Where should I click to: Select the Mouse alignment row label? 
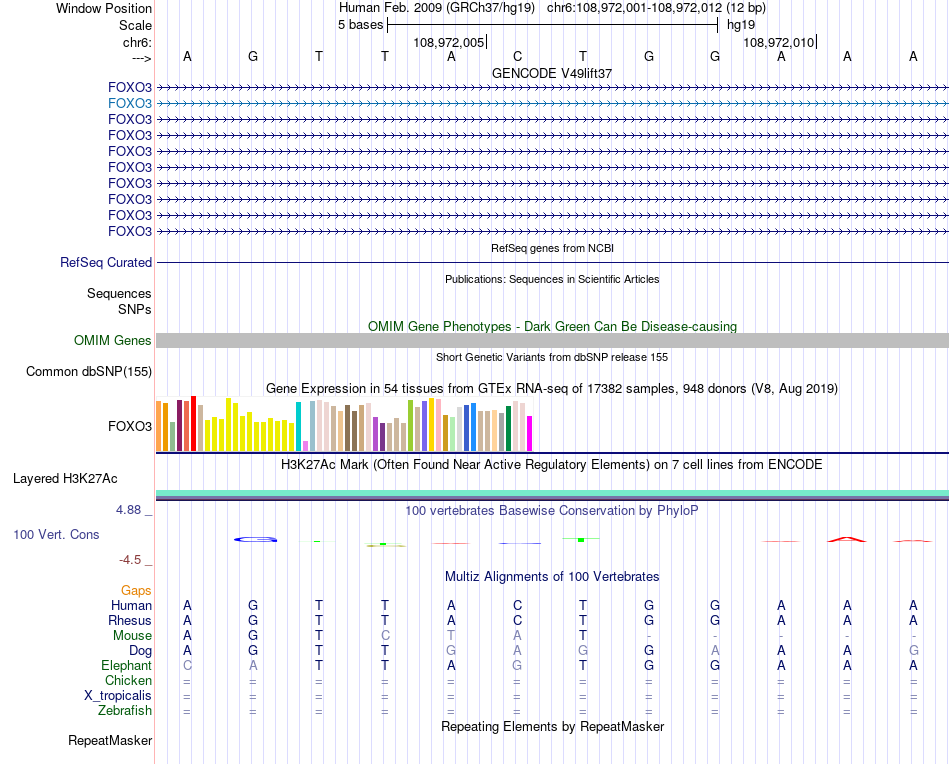tap(132, 636)
